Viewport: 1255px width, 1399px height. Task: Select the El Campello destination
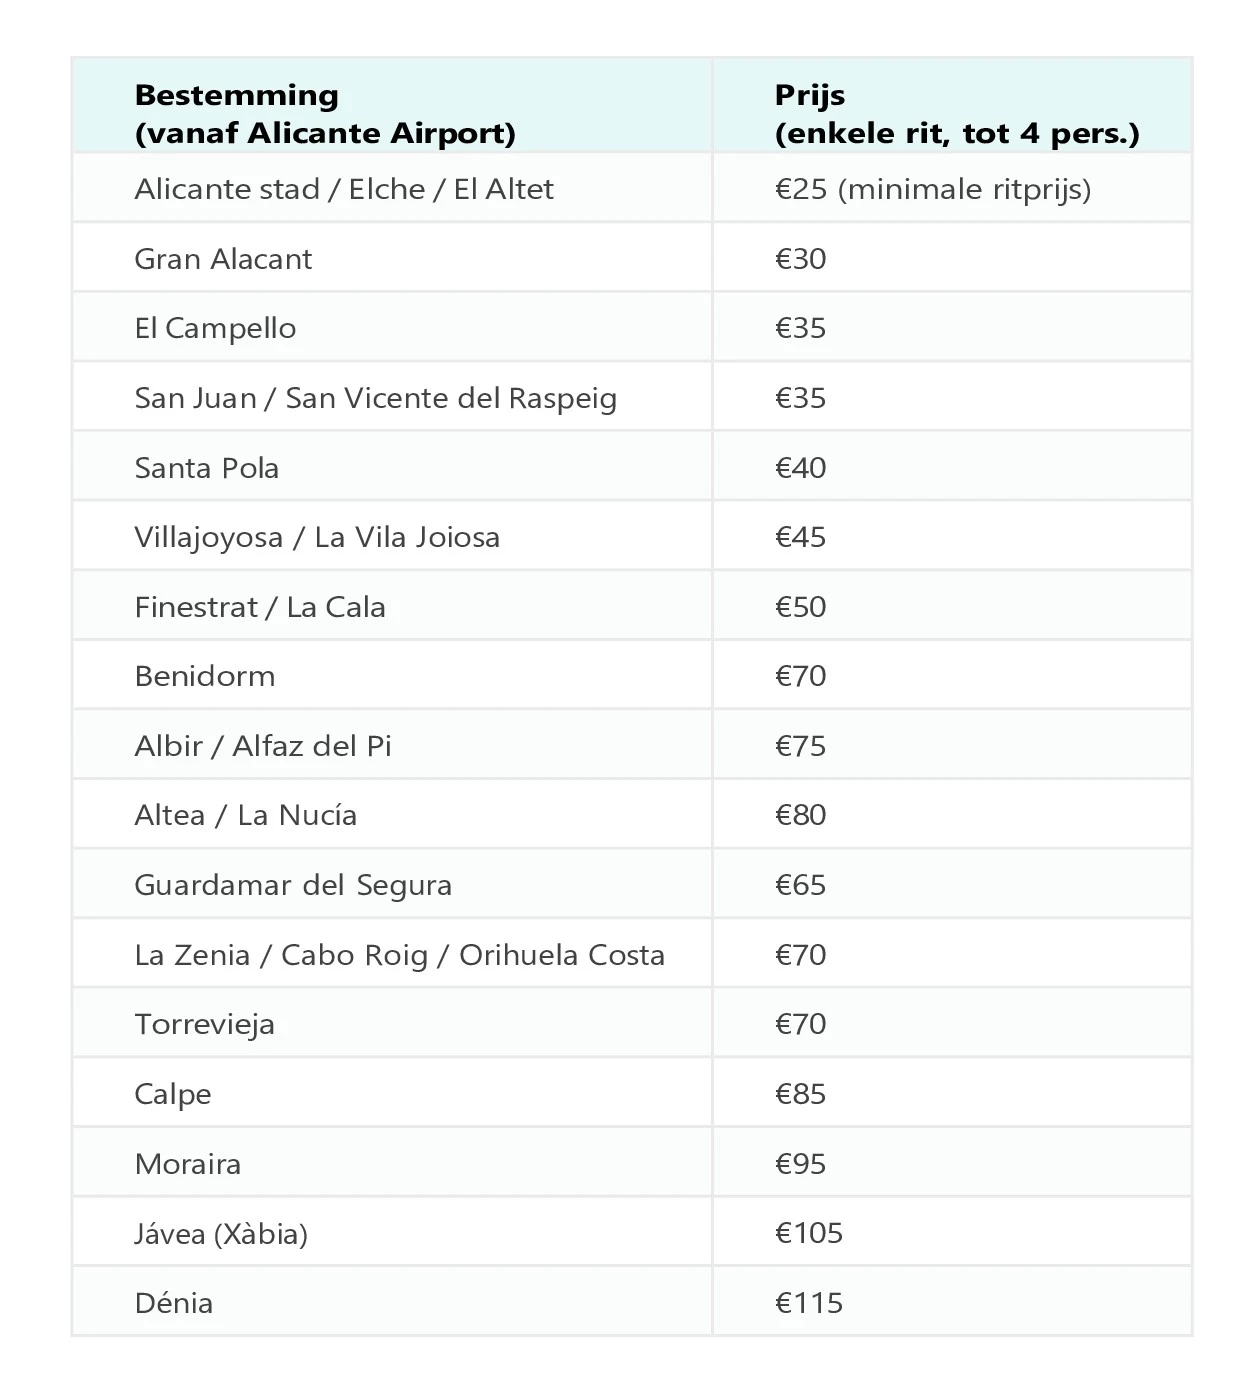click(215, 328)
